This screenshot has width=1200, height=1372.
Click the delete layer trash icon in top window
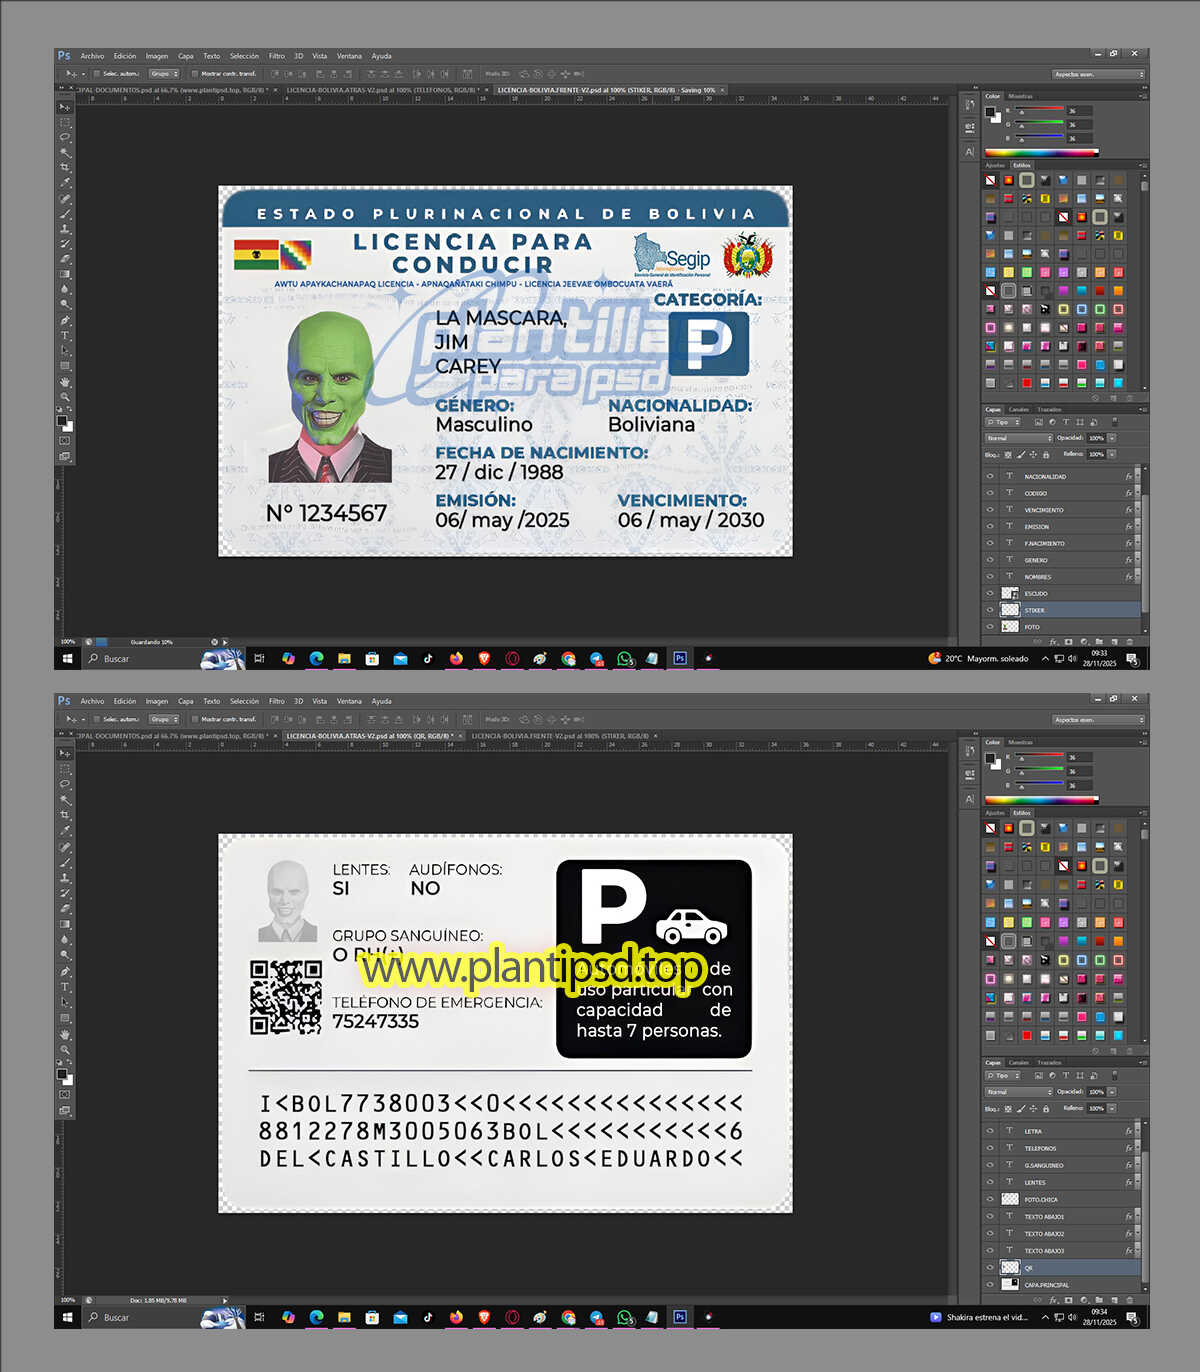(1130, 642)
